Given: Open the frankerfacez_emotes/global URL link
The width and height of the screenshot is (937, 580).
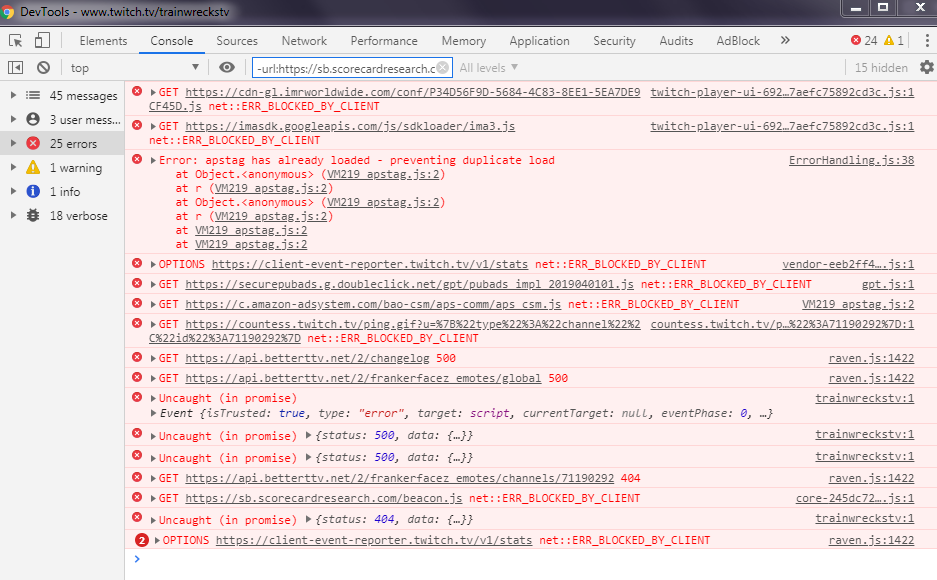Looking at the screenshot, I should 363,378.
